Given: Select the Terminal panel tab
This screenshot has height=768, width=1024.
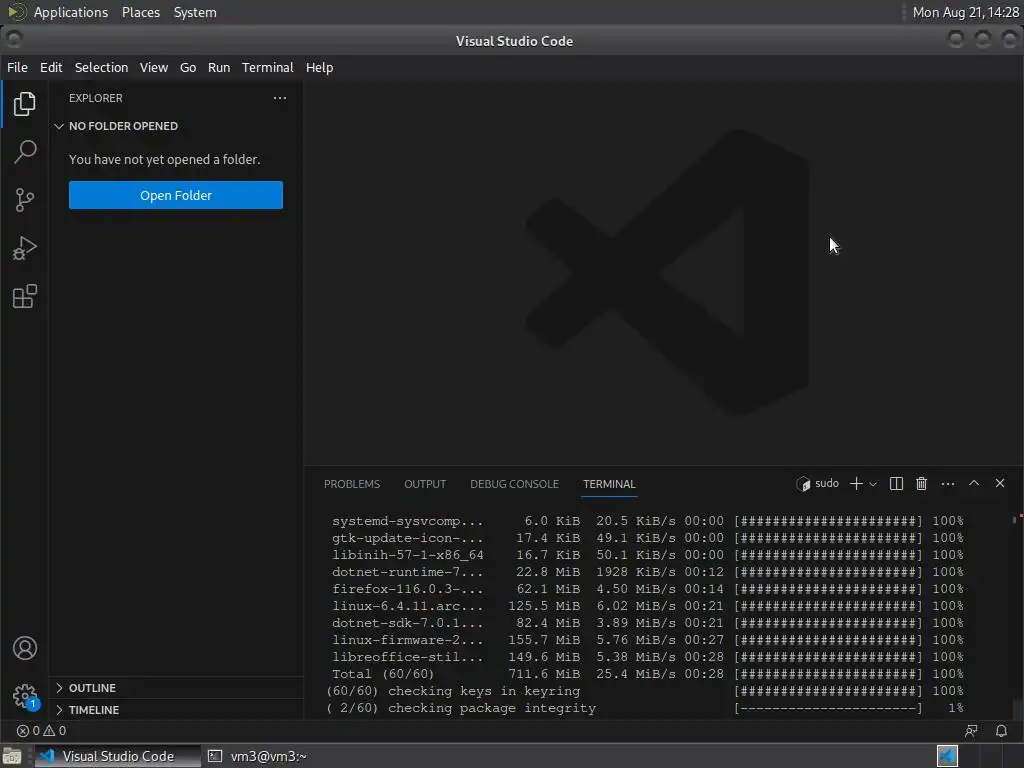Looking at the screenshot, I should tap(609, 484).
